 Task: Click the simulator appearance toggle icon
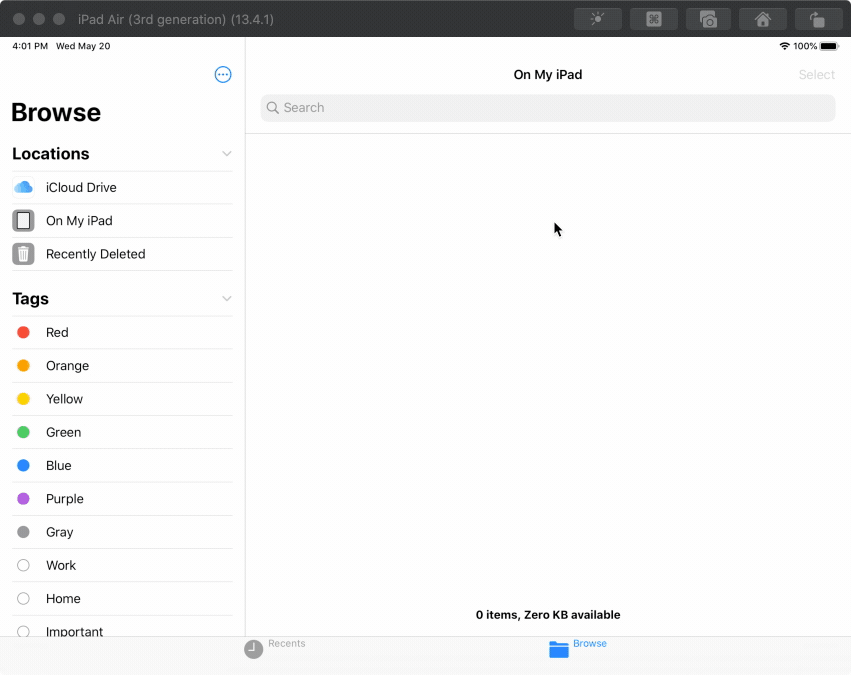598,19
